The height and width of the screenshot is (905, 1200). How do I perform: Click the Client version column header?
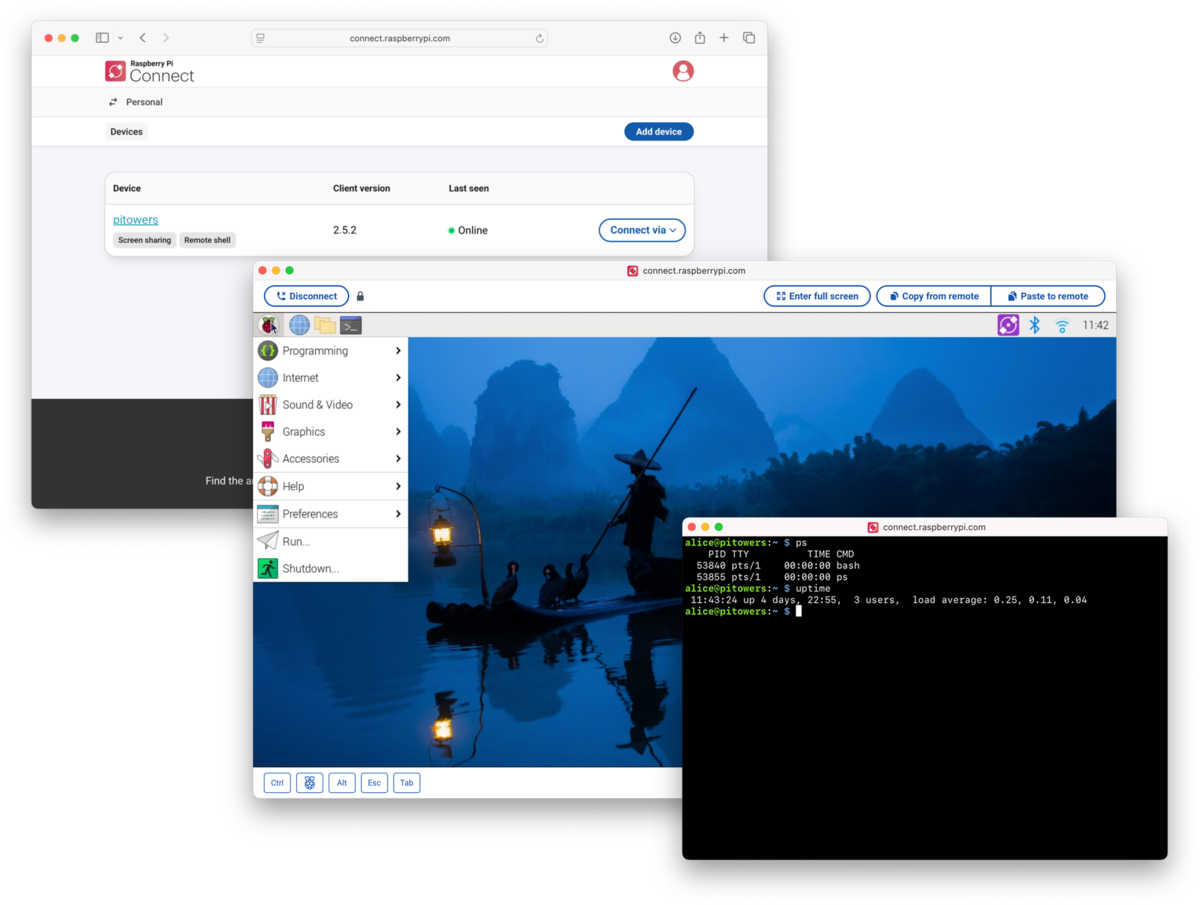[x=362, y=188]
